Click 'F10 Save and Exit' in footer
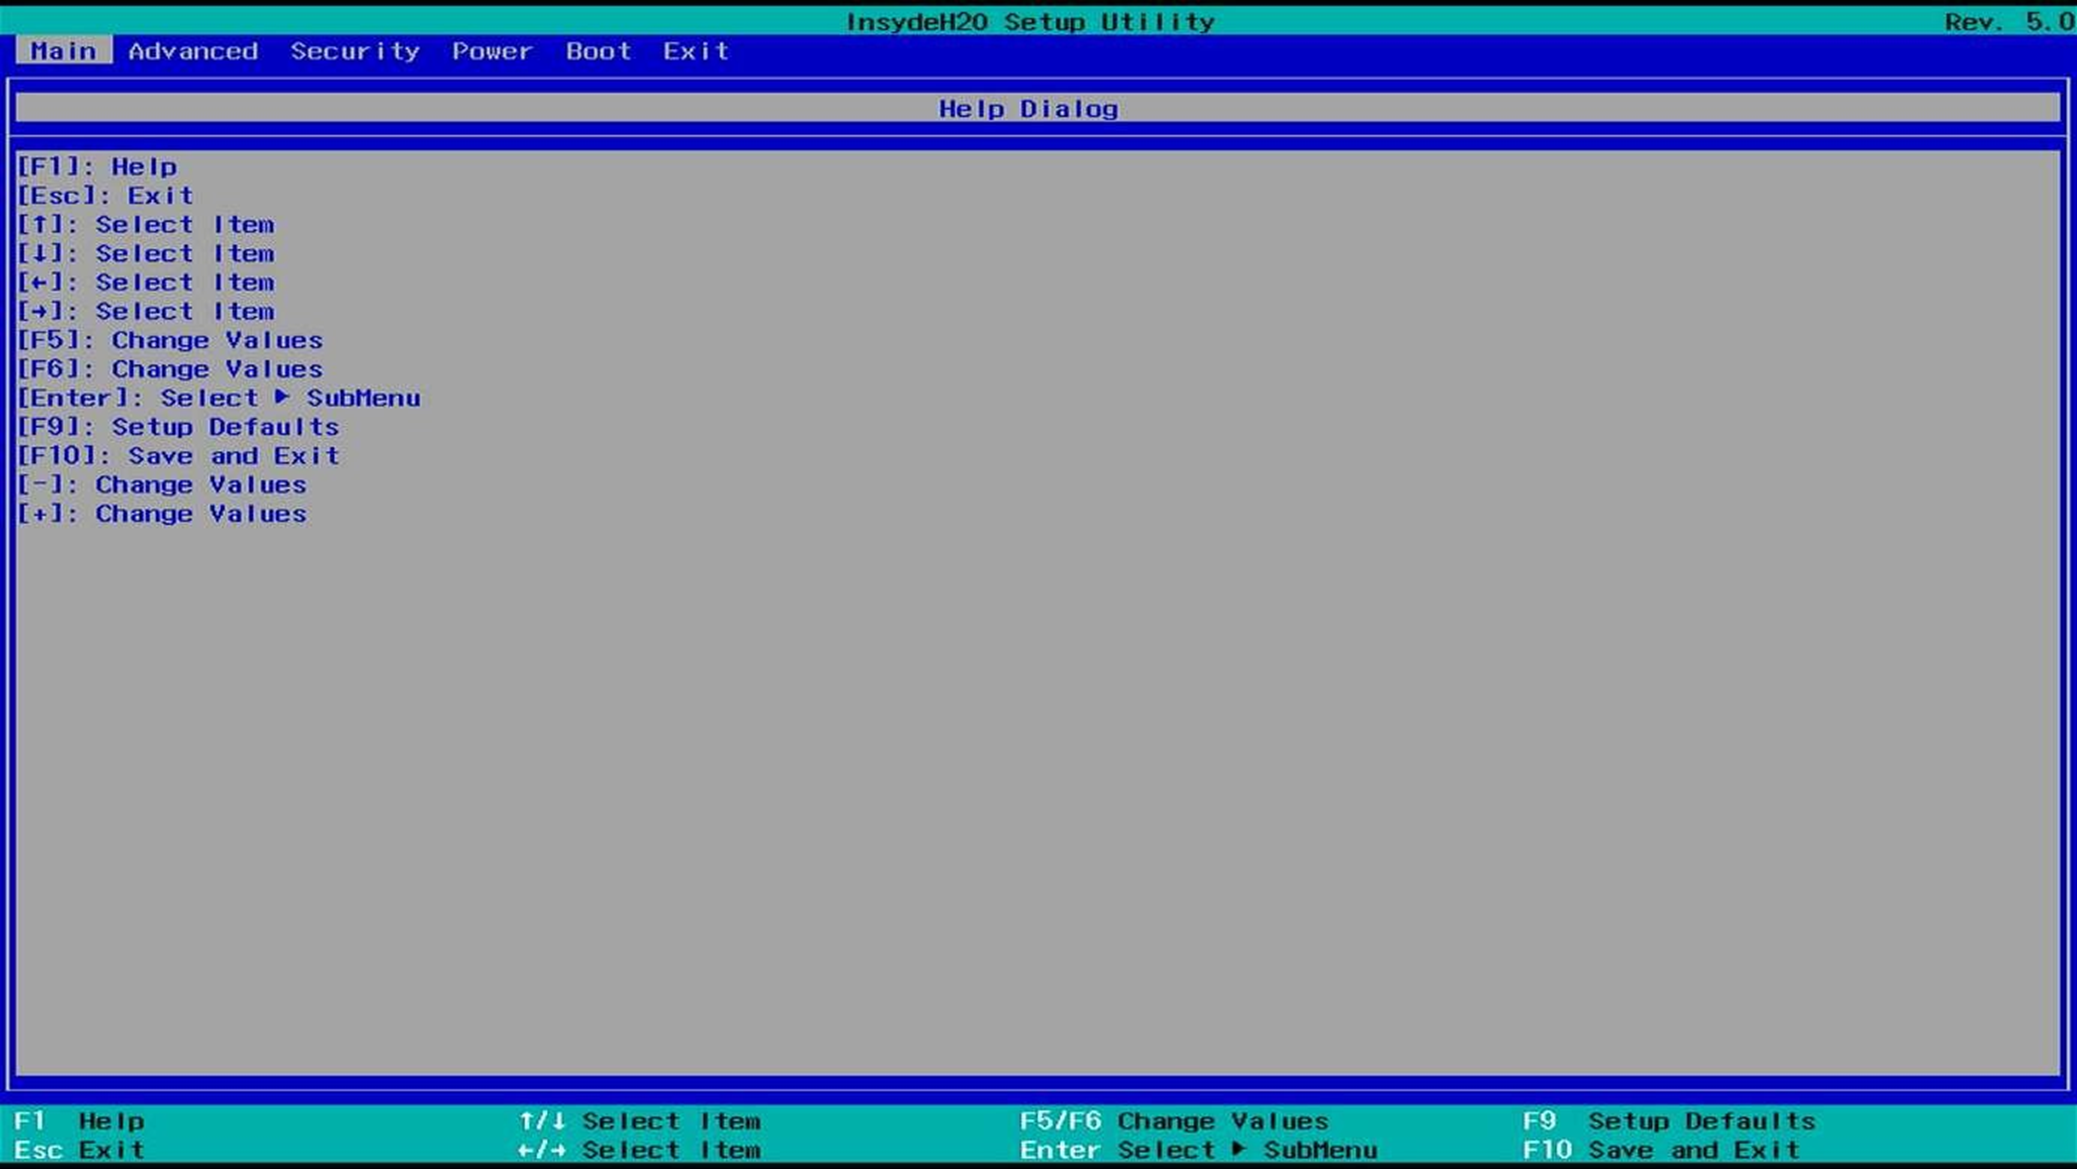Image resolution: width=2077 pixels, height=1169 pixels. 1661,1150
